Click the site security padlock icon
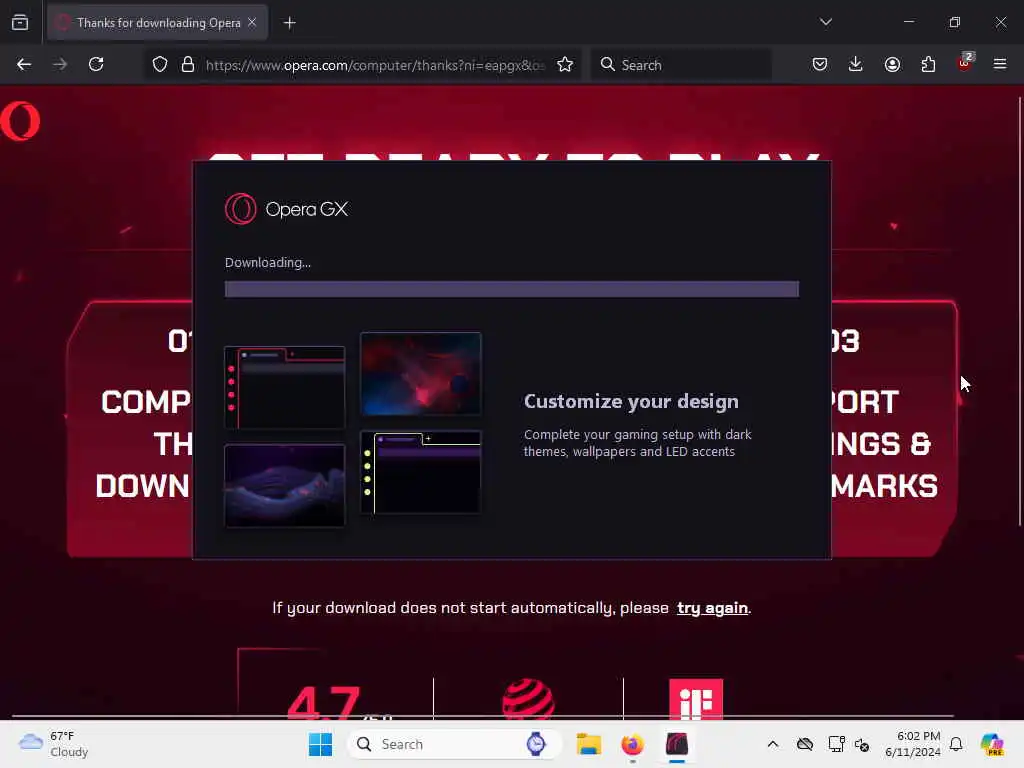Image resolution: width=1024 pixels, height=768 pixels. [188, 65]
